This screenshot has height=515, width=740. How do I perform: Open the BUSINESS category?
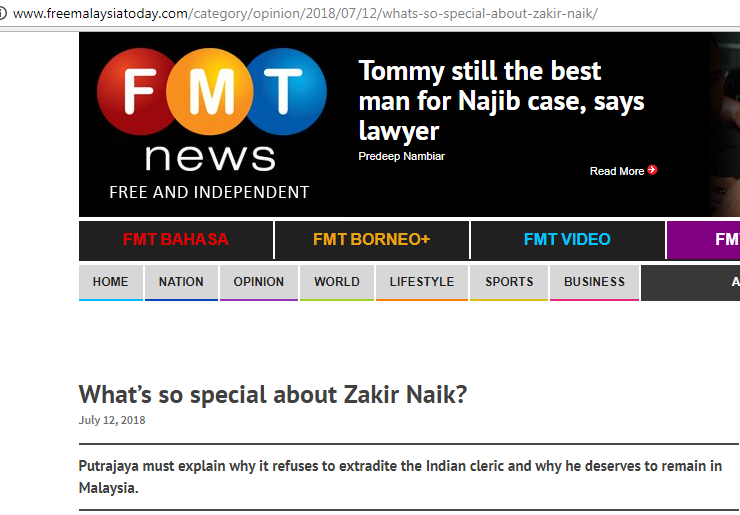coord(594,282)
